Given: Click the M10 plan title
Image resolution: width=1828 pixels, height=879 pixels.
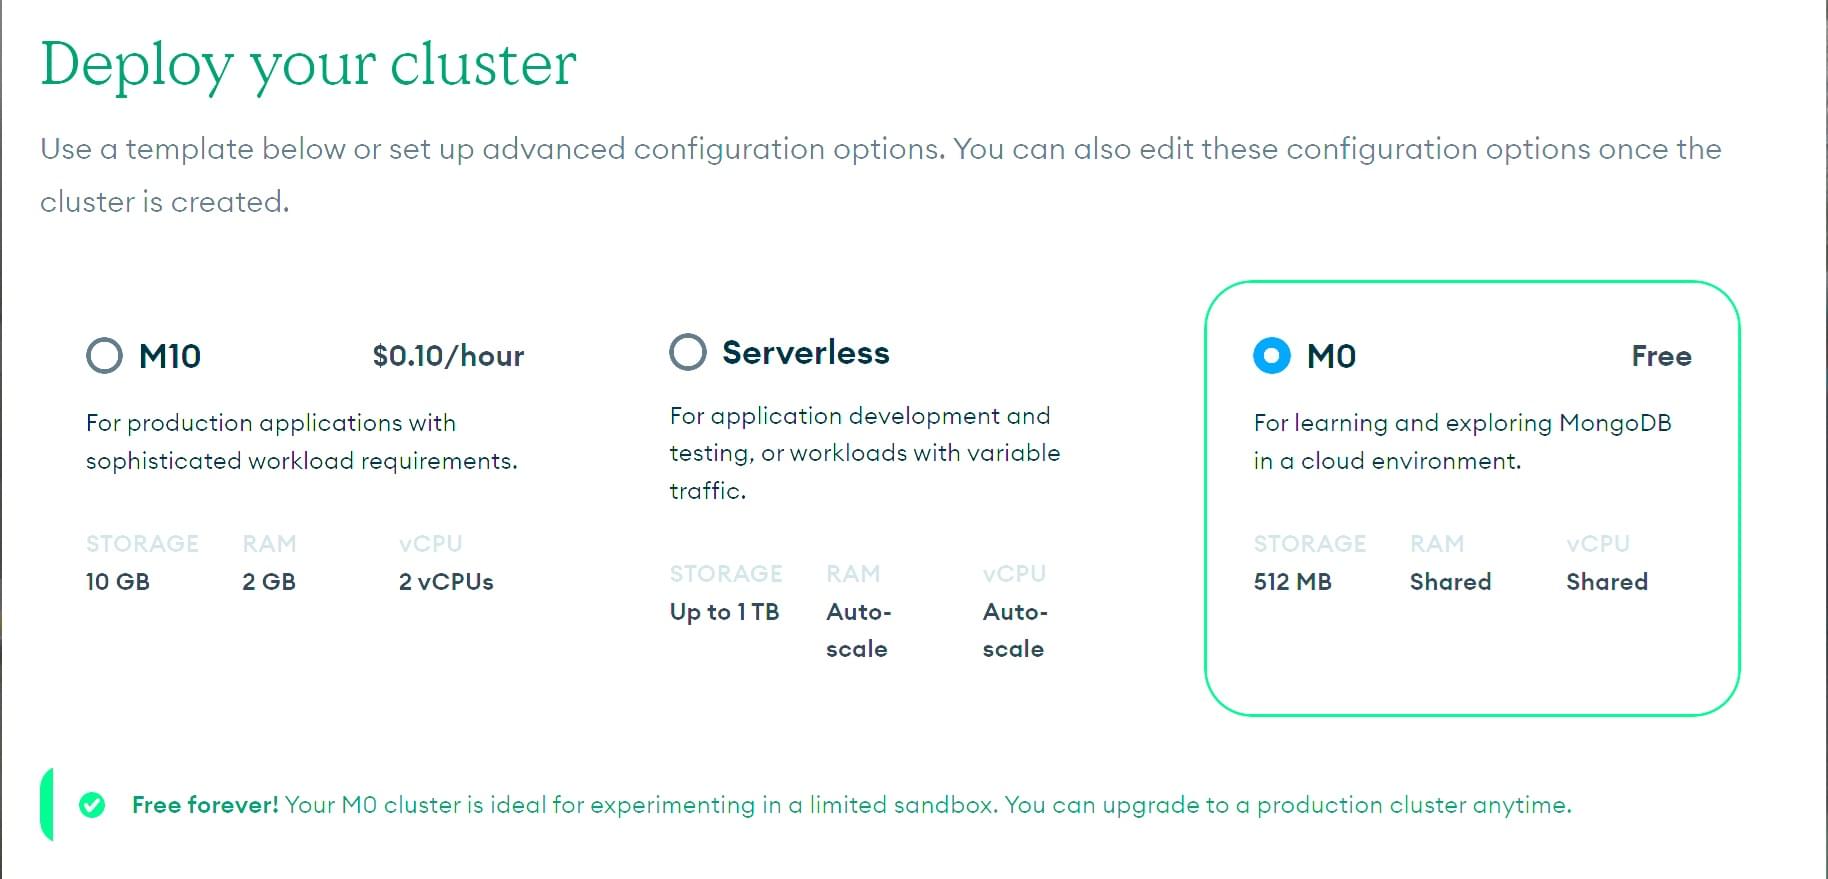Looking at the screenshot, I should click(170, 356).
